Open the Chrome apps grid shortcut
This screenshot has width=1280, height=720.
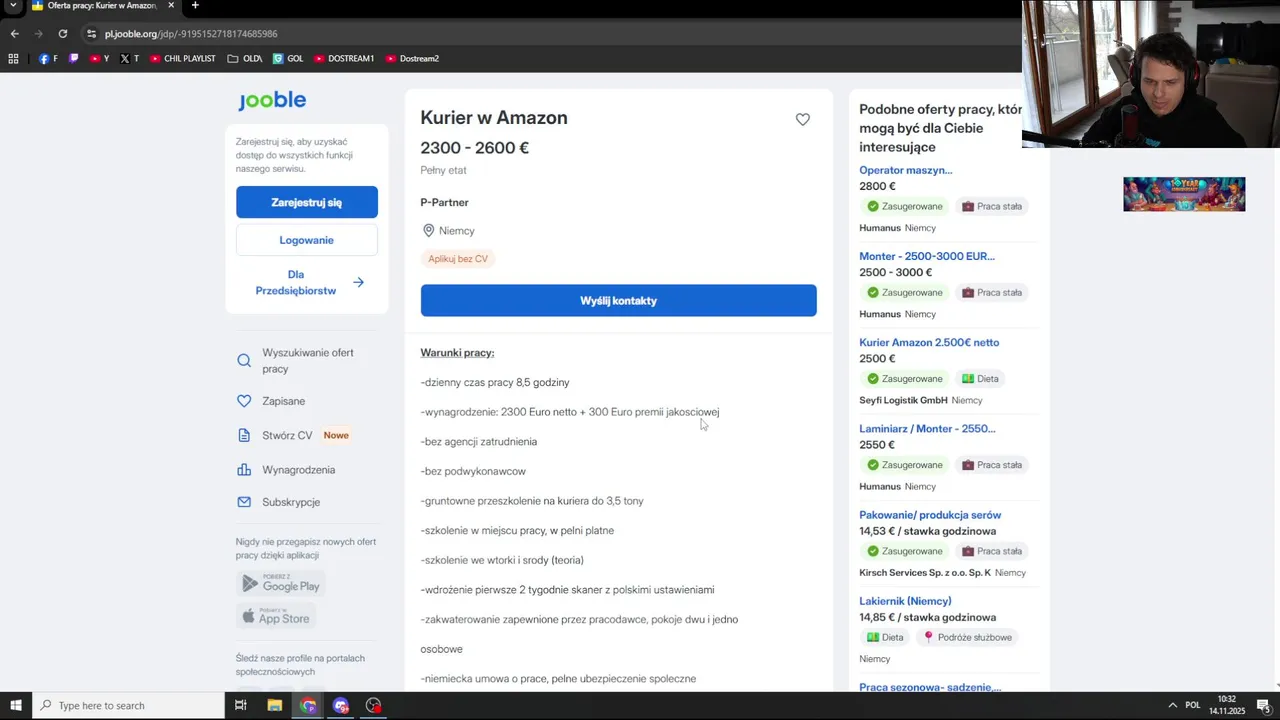pos(13,59)
